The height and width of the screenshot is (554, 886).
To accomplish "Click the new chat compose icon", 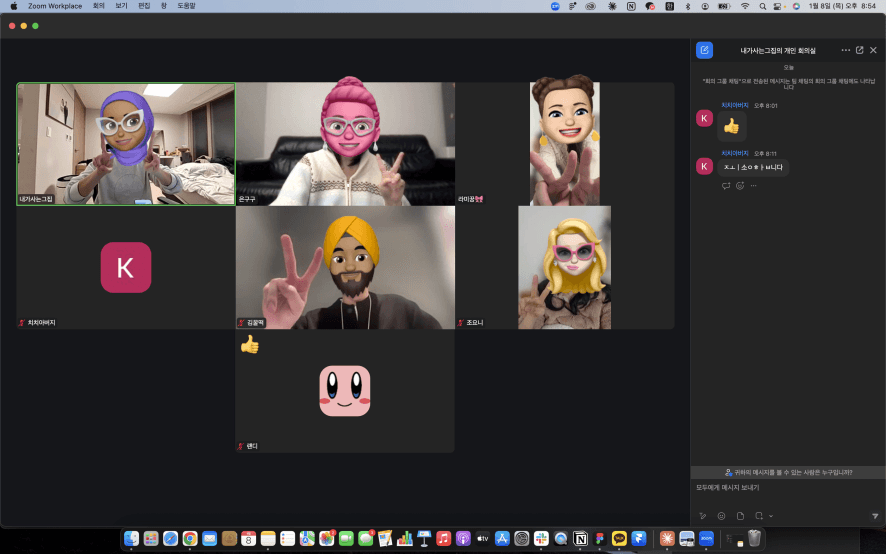I will click(705, 50).
